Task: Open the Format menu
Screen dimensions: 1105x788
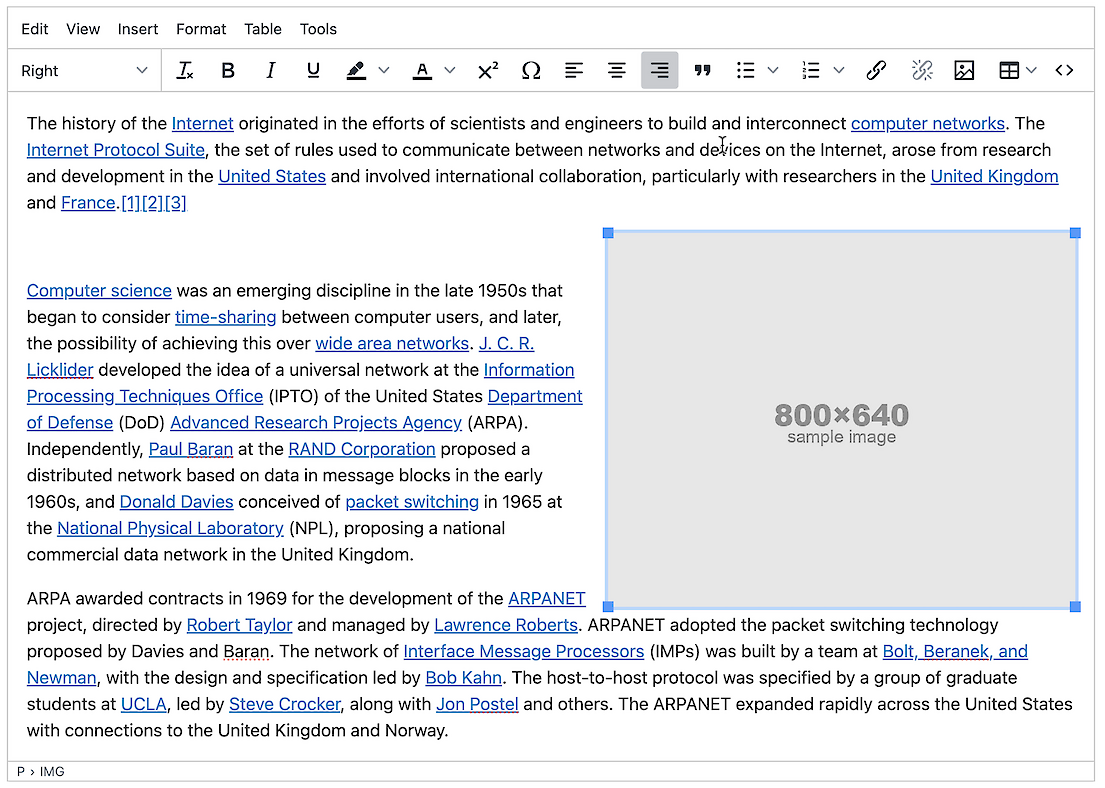Action: tap(201, 29)
